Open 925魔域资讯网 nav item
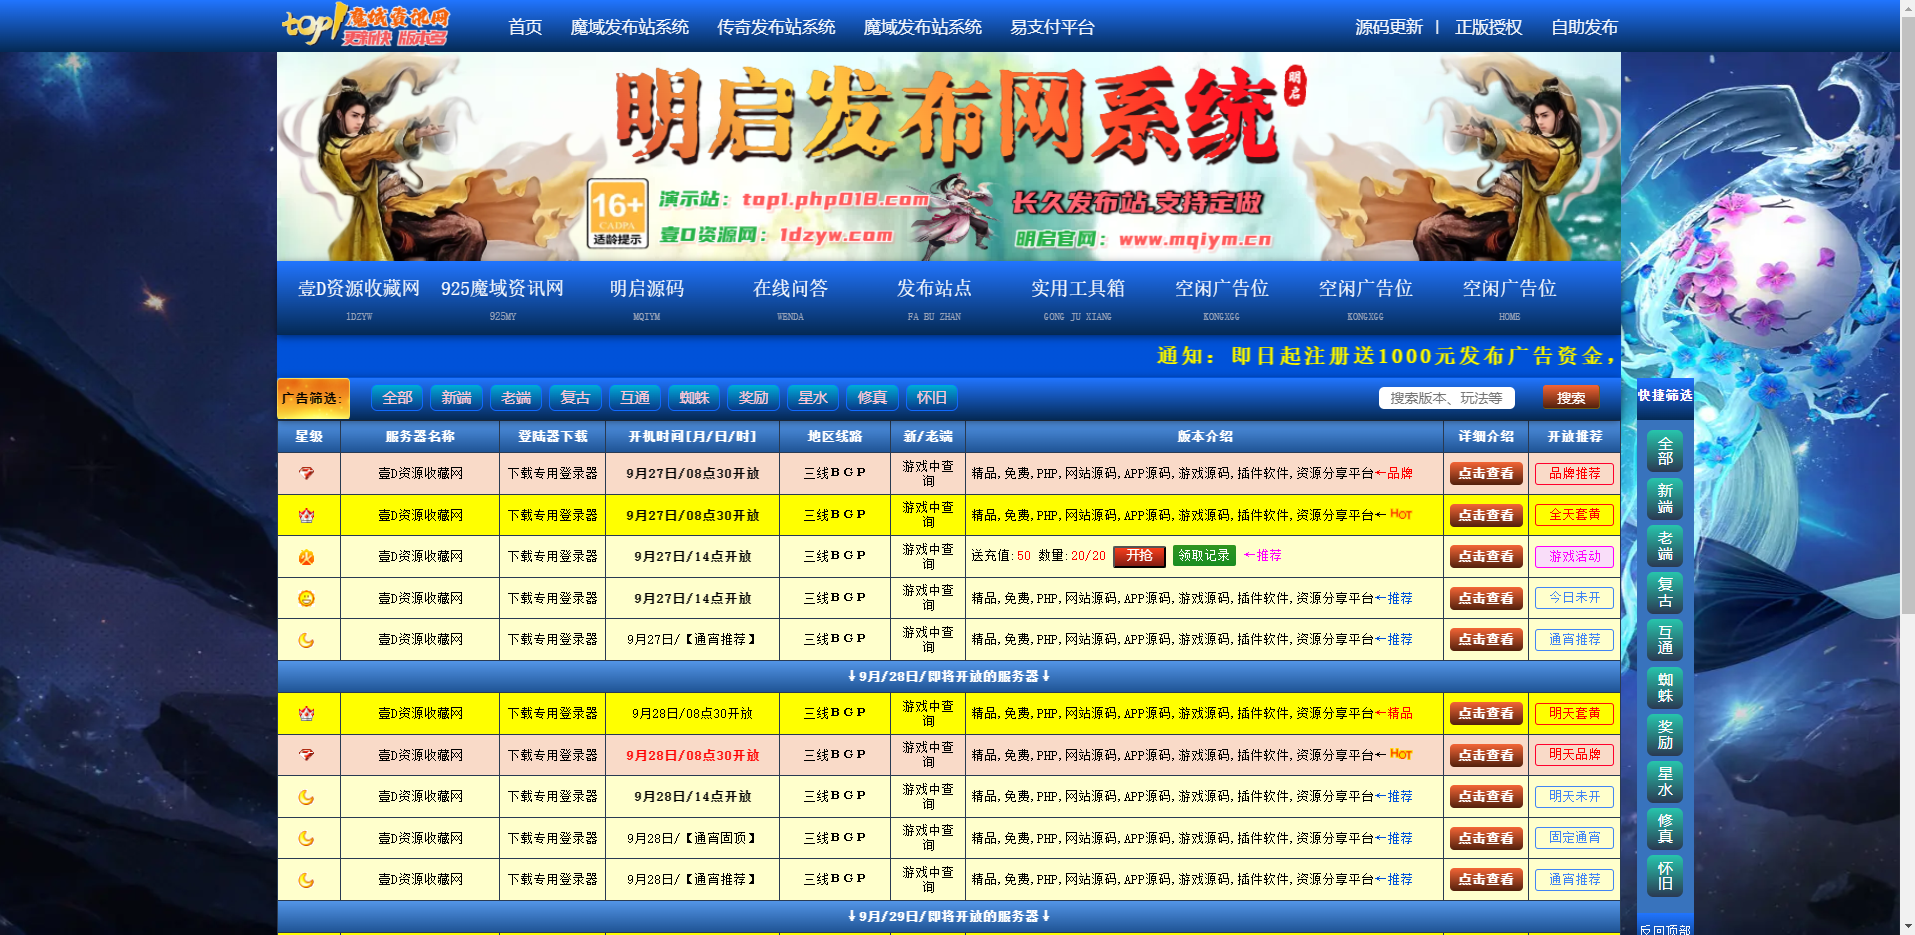The width and height of the screenshot is (1915, 935). click(502, 298)
